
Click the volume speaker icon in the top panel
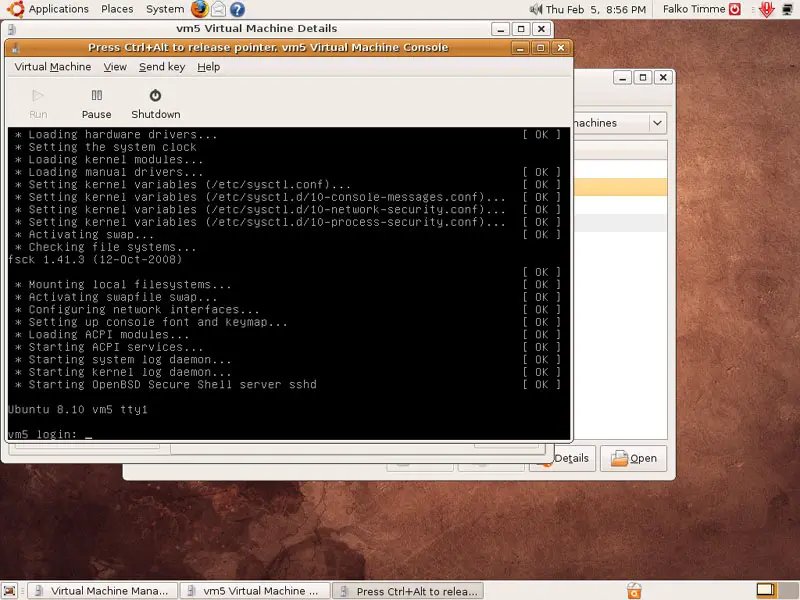coord(536,9)
